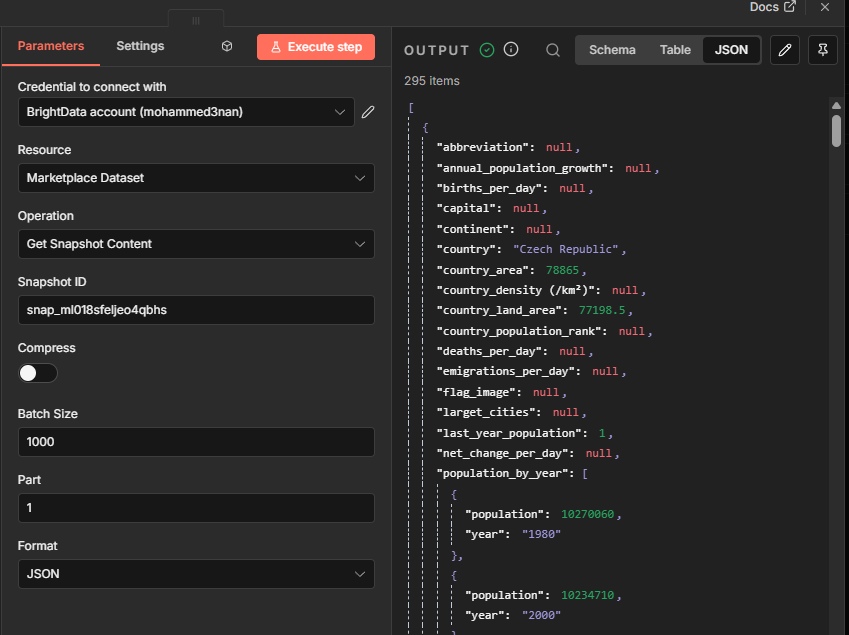
Task: Switch output view to Schema
Action: pos(612,50)
